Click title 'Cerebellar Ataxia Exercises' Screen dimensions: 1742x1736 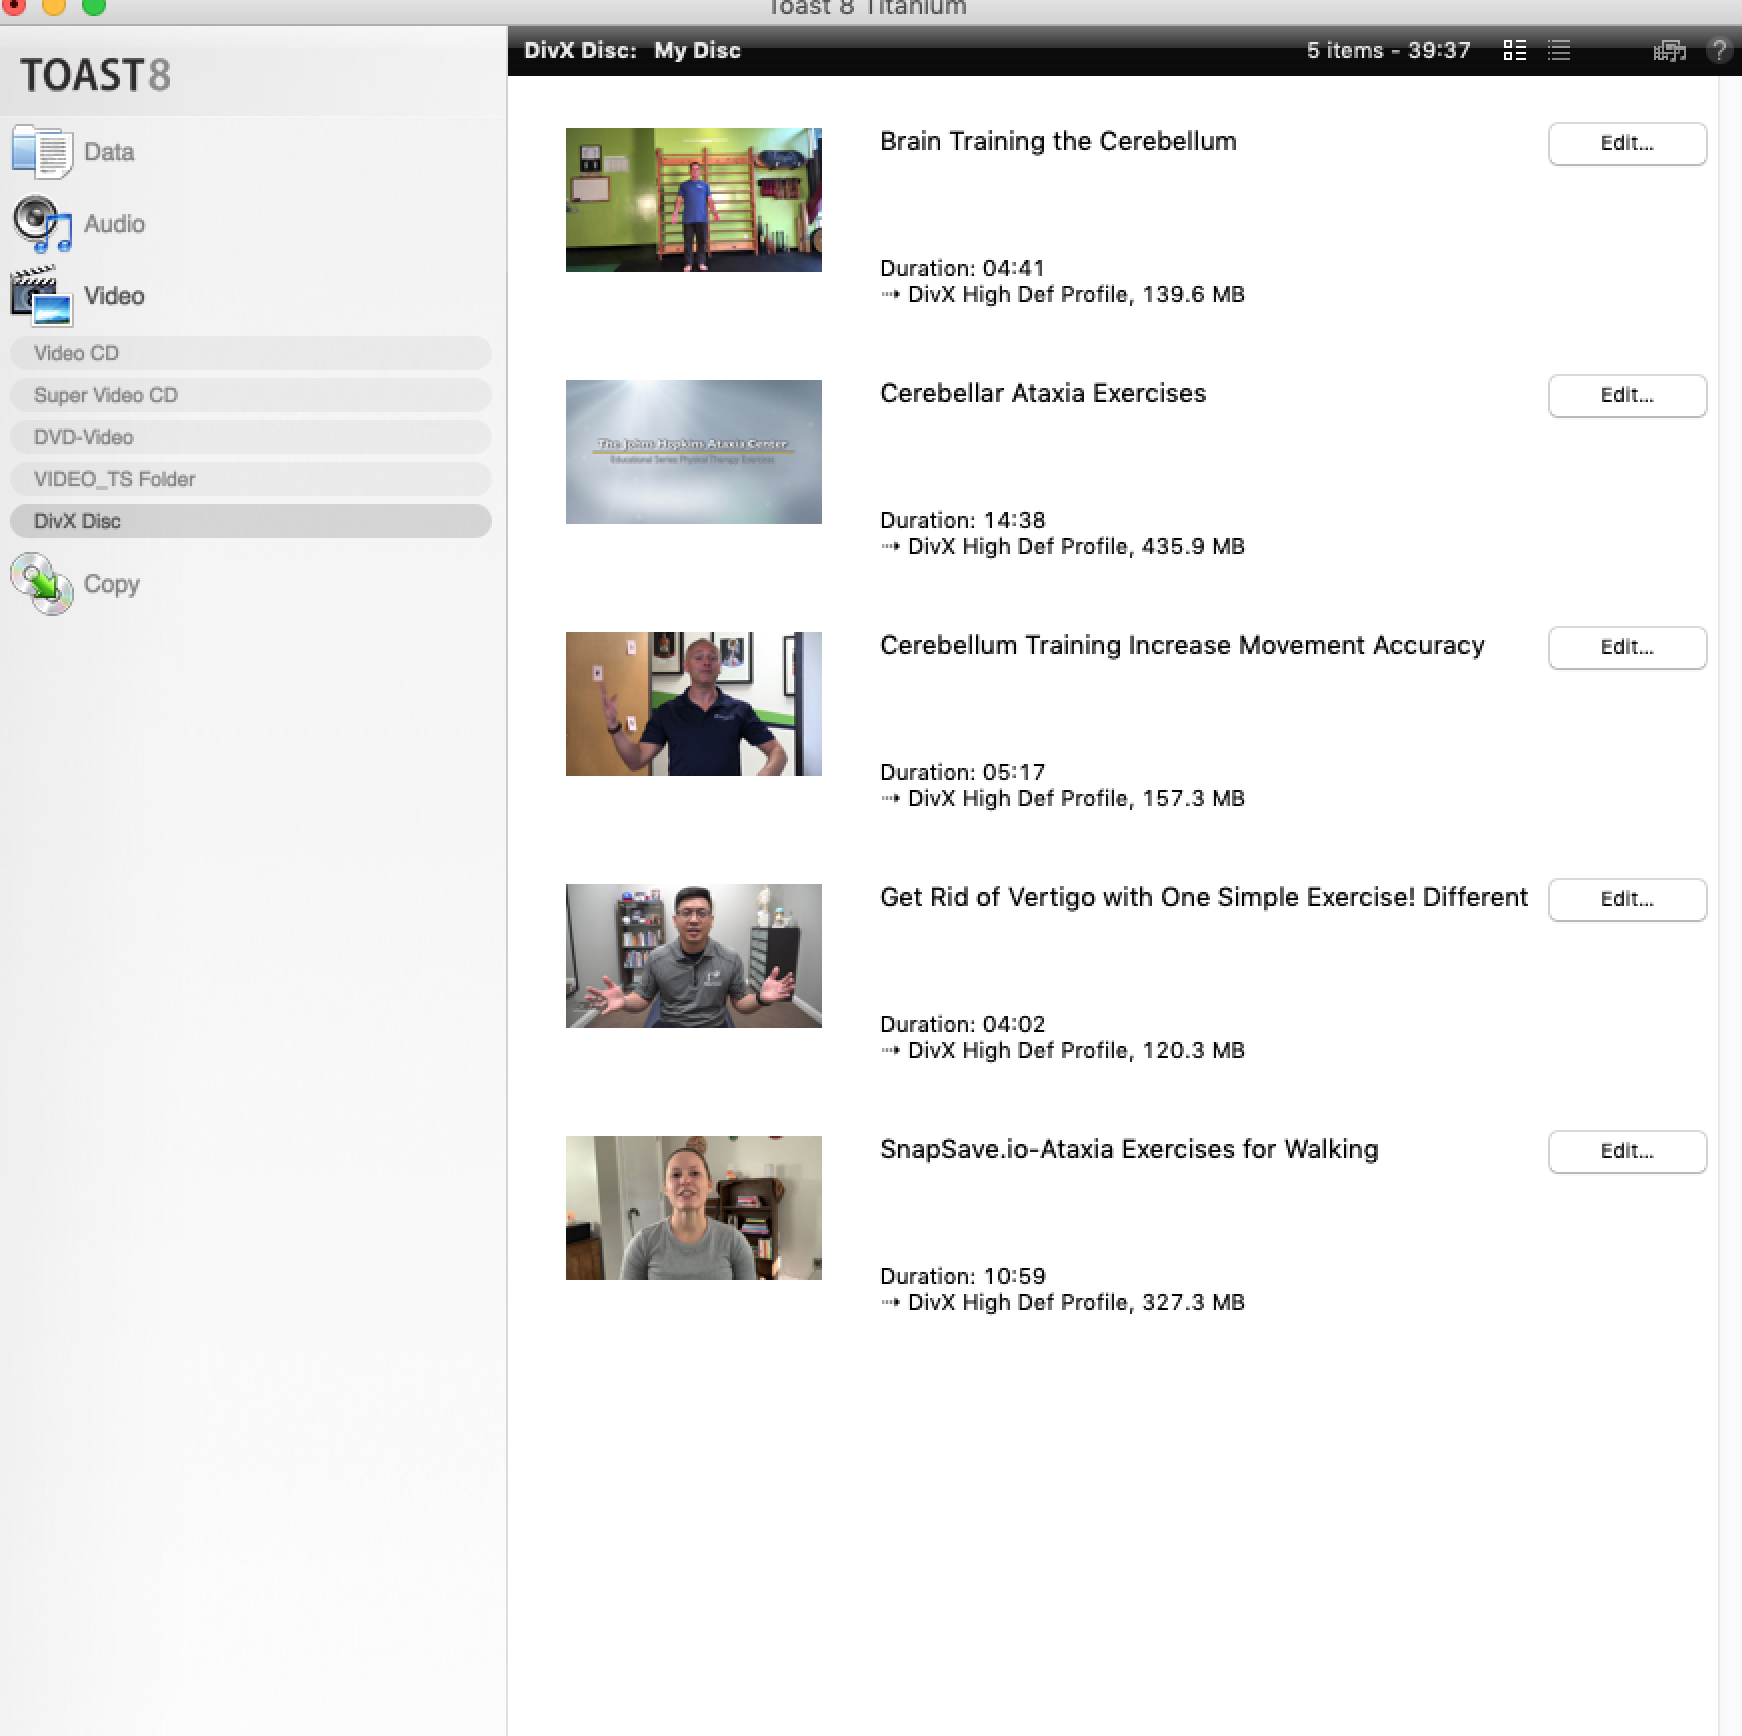pos(1043,393)
